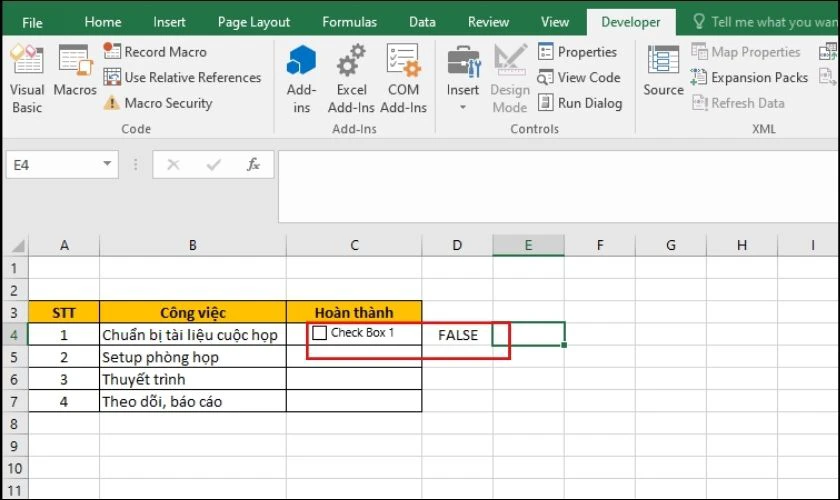
Task: Select column G header
Action: [x=671, y=245]
